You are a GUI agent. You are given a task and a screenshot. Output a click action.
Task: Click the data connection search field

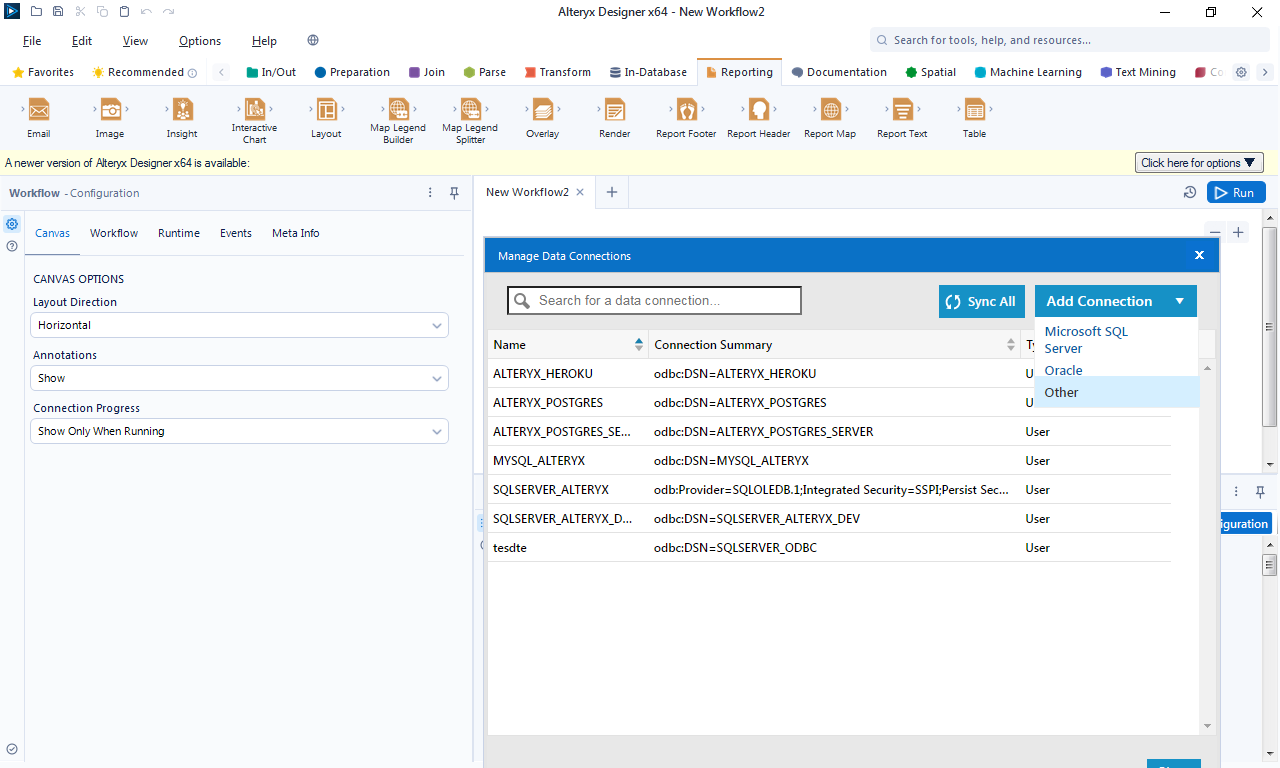tap(653, 300)
